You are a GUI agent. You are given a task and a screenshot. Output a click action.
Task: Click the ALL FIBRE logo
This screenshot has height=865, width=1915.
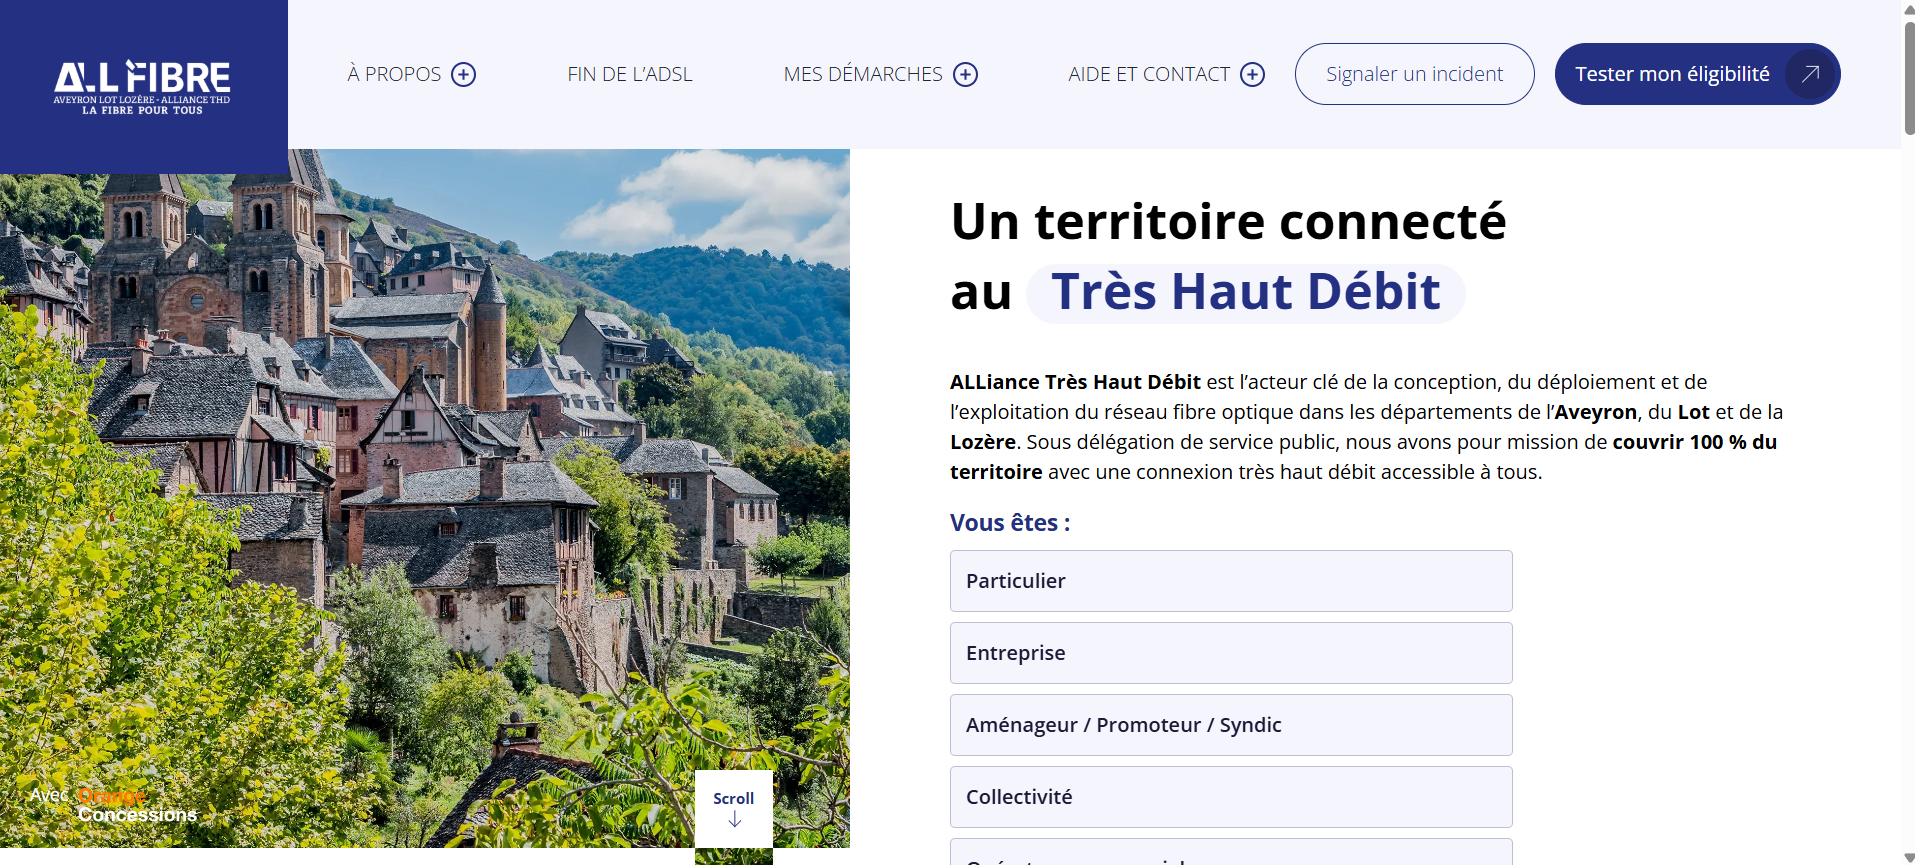142,87
